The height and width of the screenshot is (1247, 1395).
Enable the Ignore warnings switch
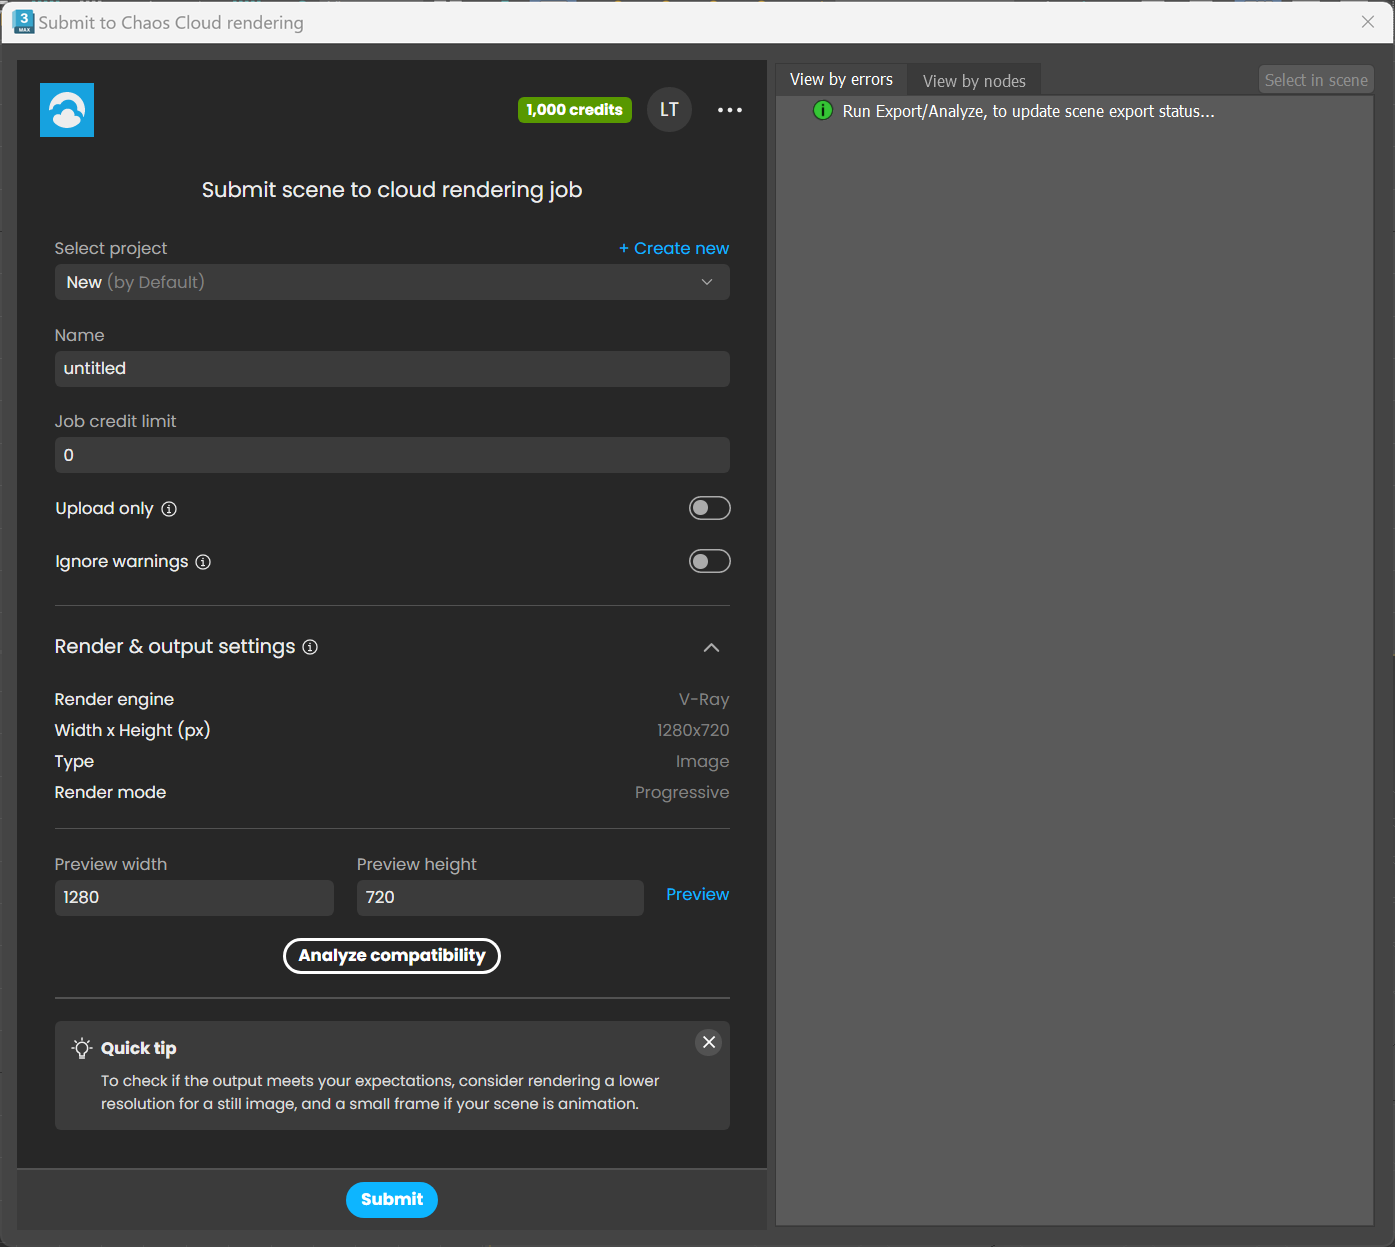pos(710,561)
